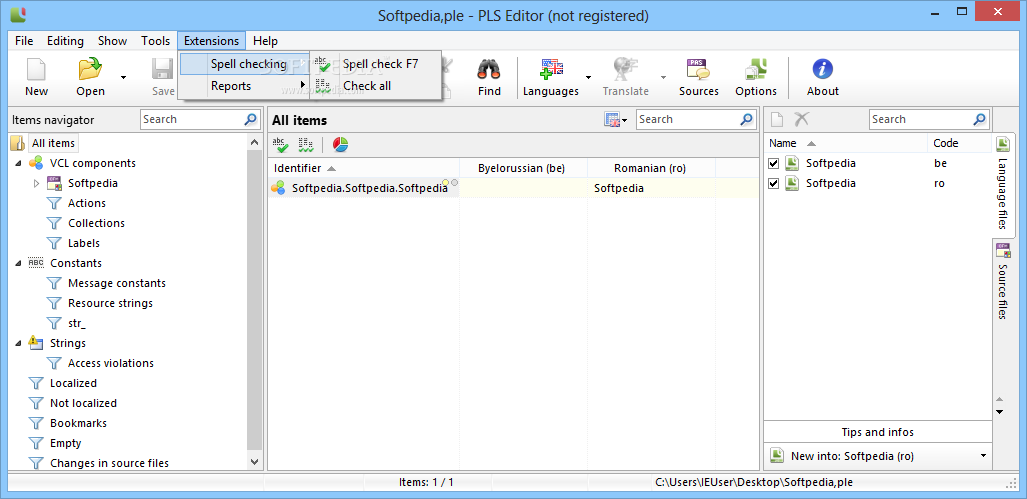Screen dimensions: 1027x499
Task: Click the pie chart report icon
Action: click(x=341, y=144)
